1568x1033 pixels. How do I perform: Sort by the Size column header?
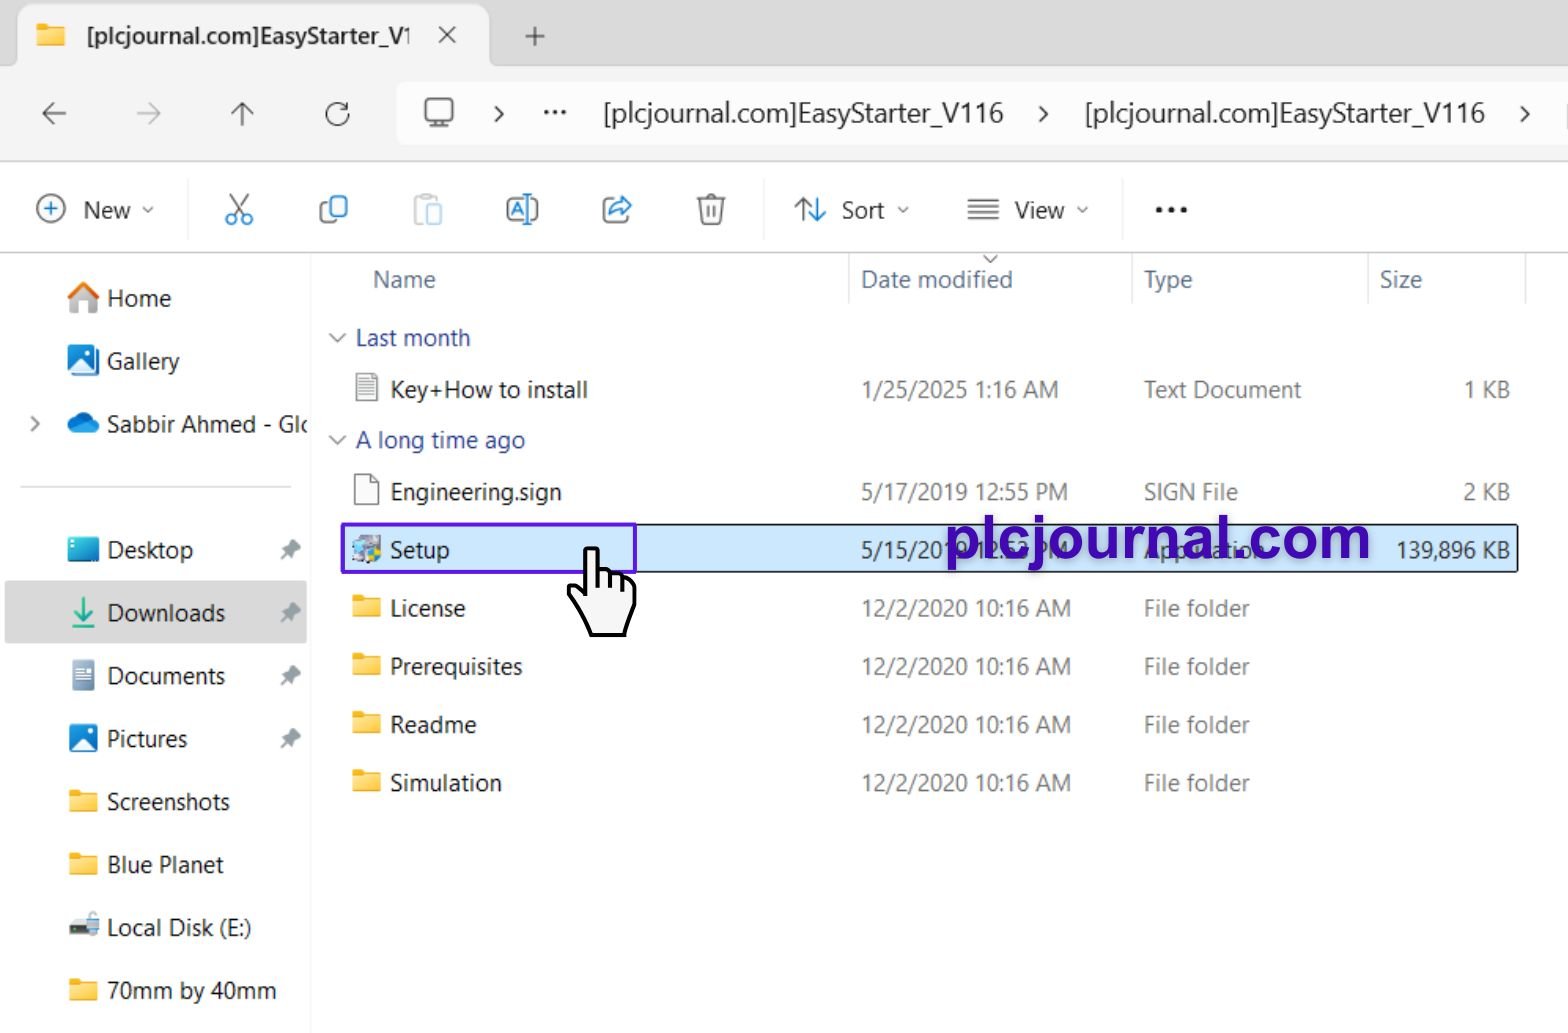click(x=1400, y=280)
